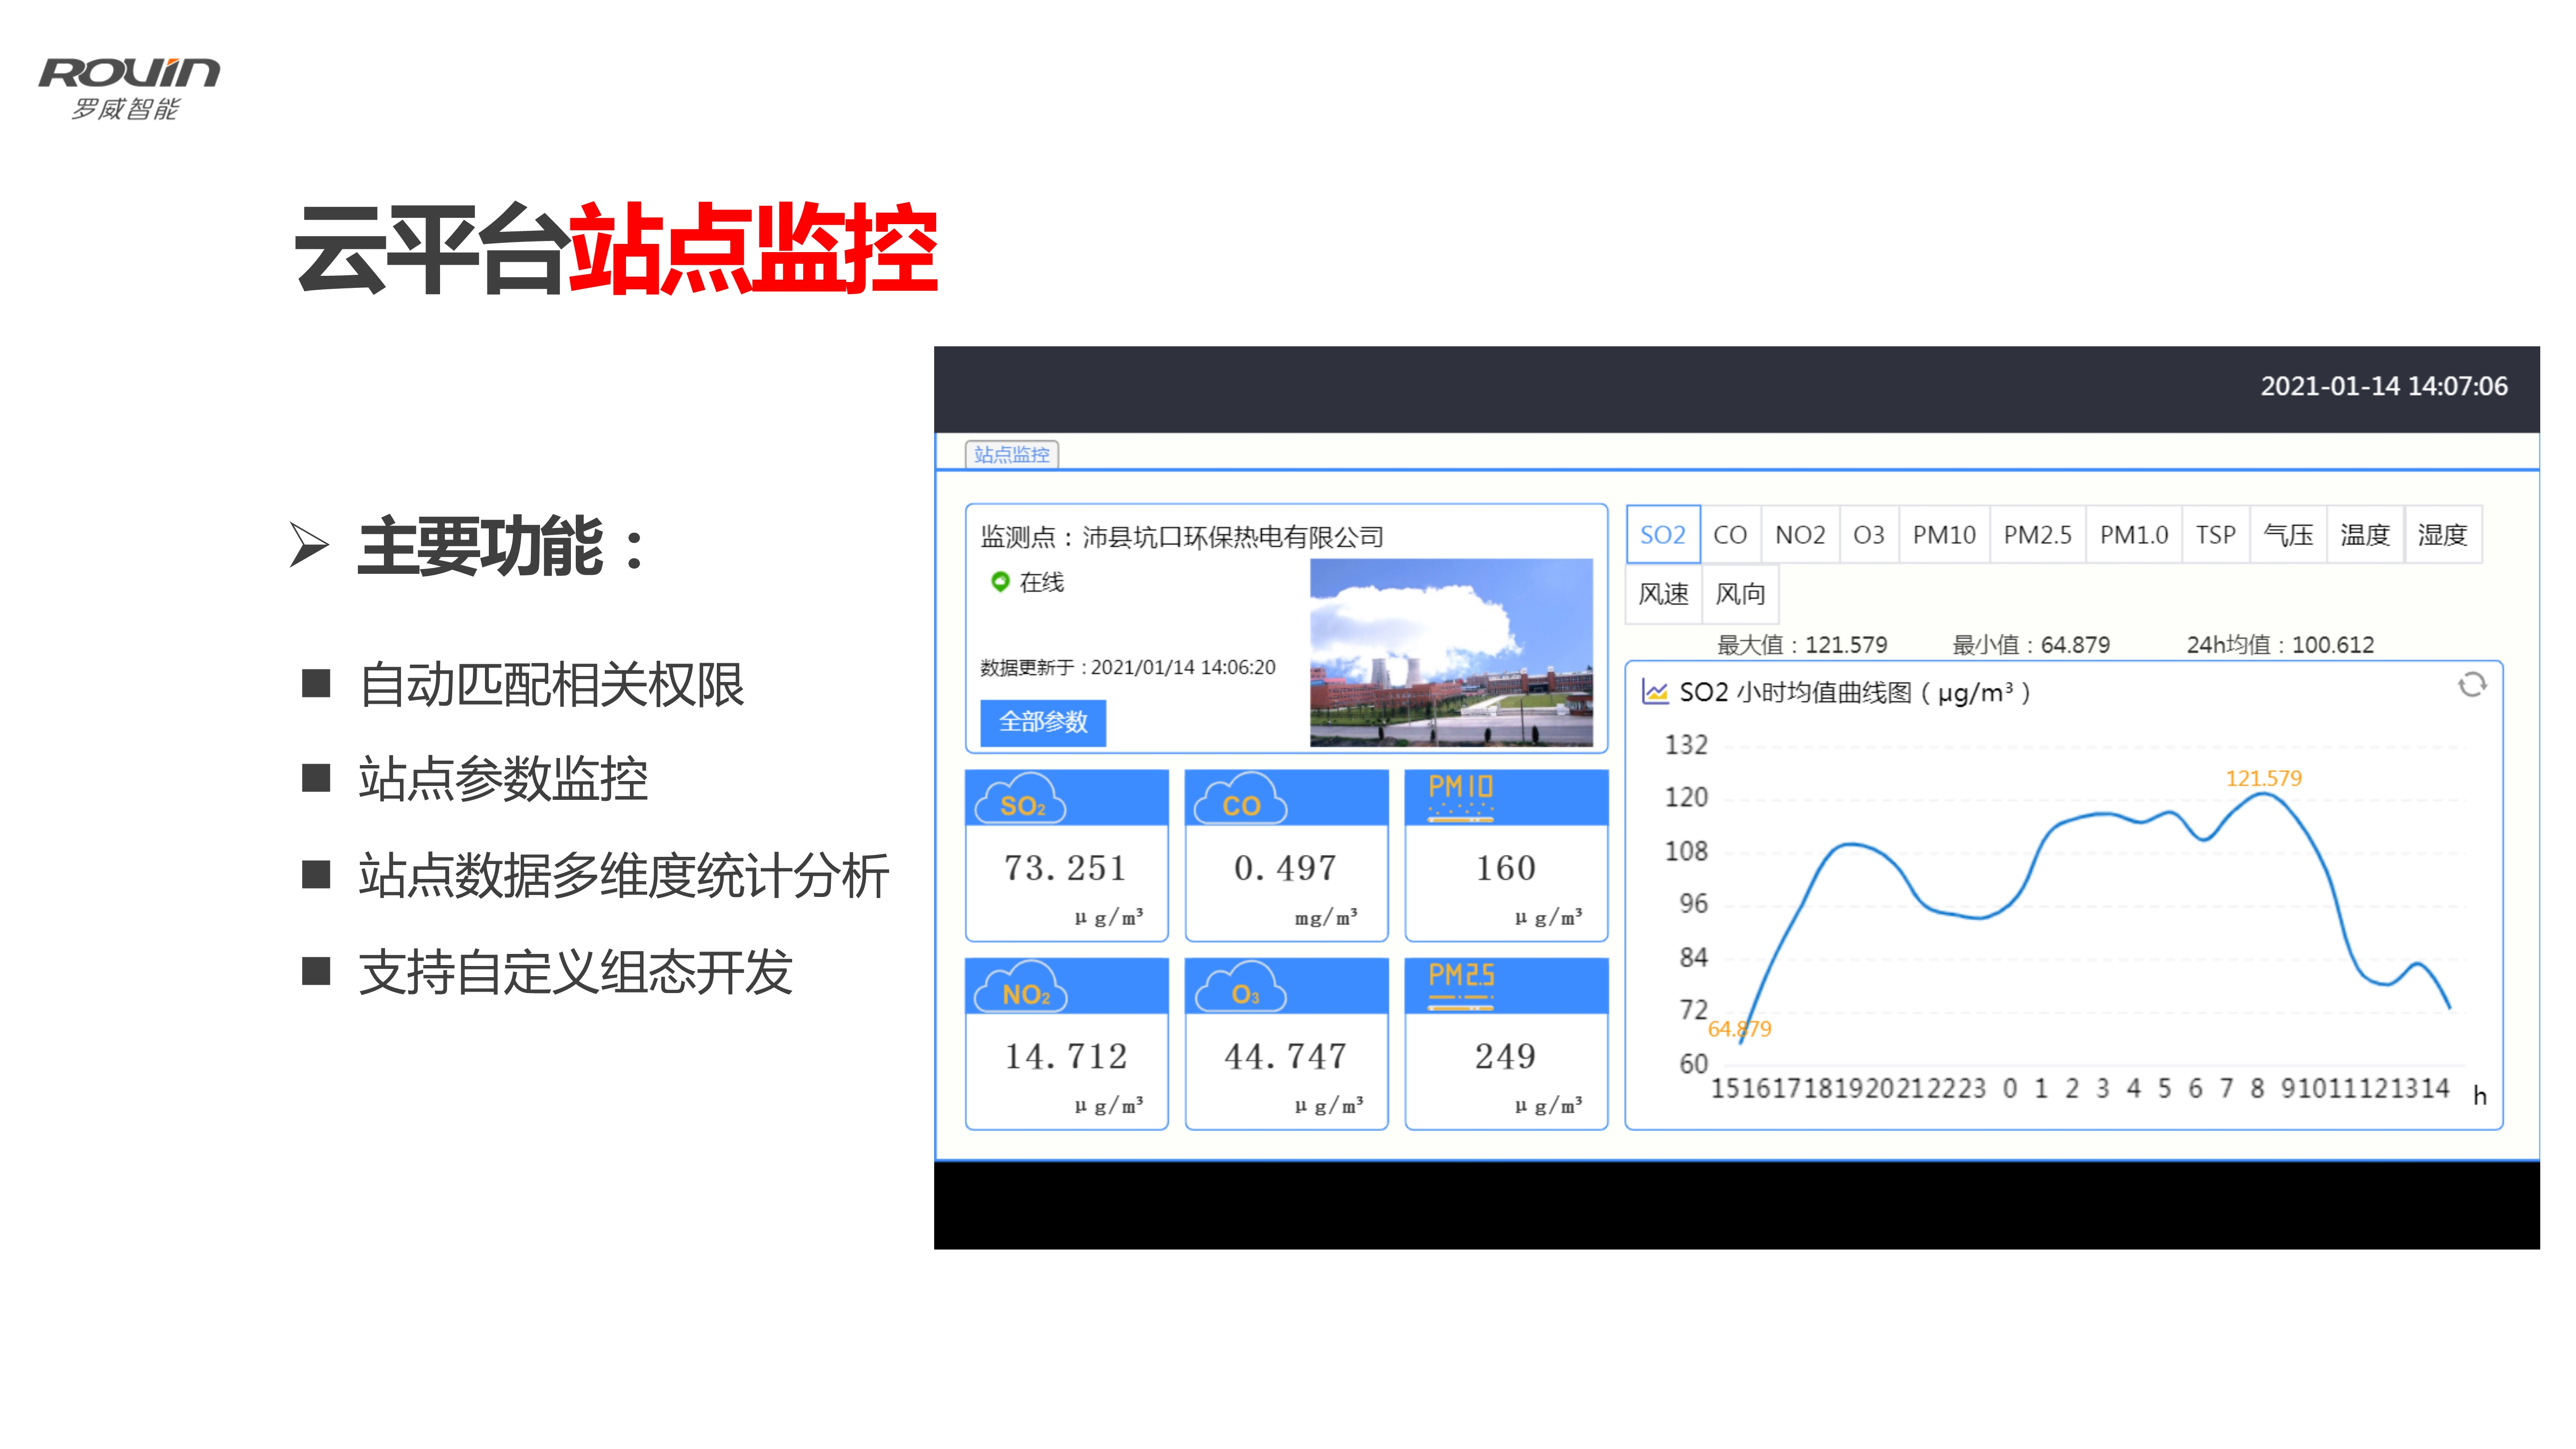This screenshot has height=1449, width=2576.
Task: Click the NO2 value 14.712
Action: point(1066,1057)
